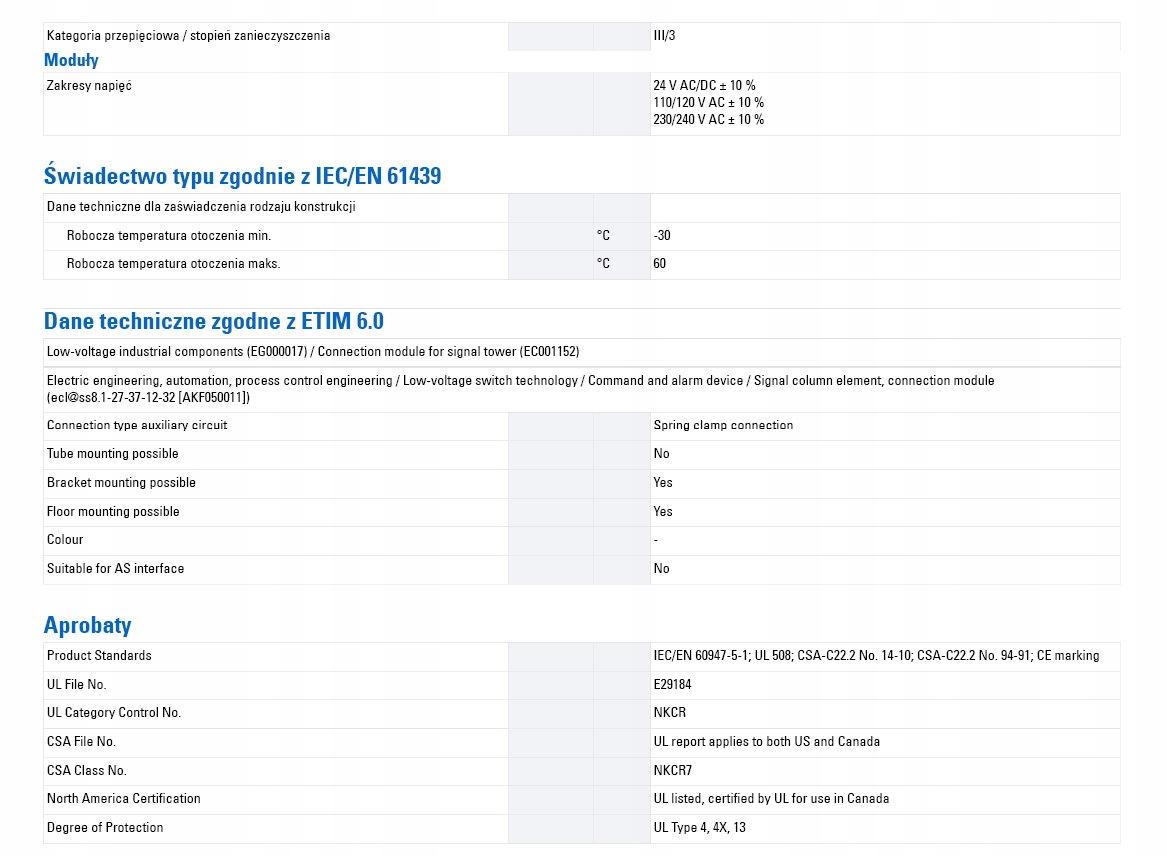Click the CSA Class No. value NKCR7
The image size is (1167, 856).
tap(673, 770)
